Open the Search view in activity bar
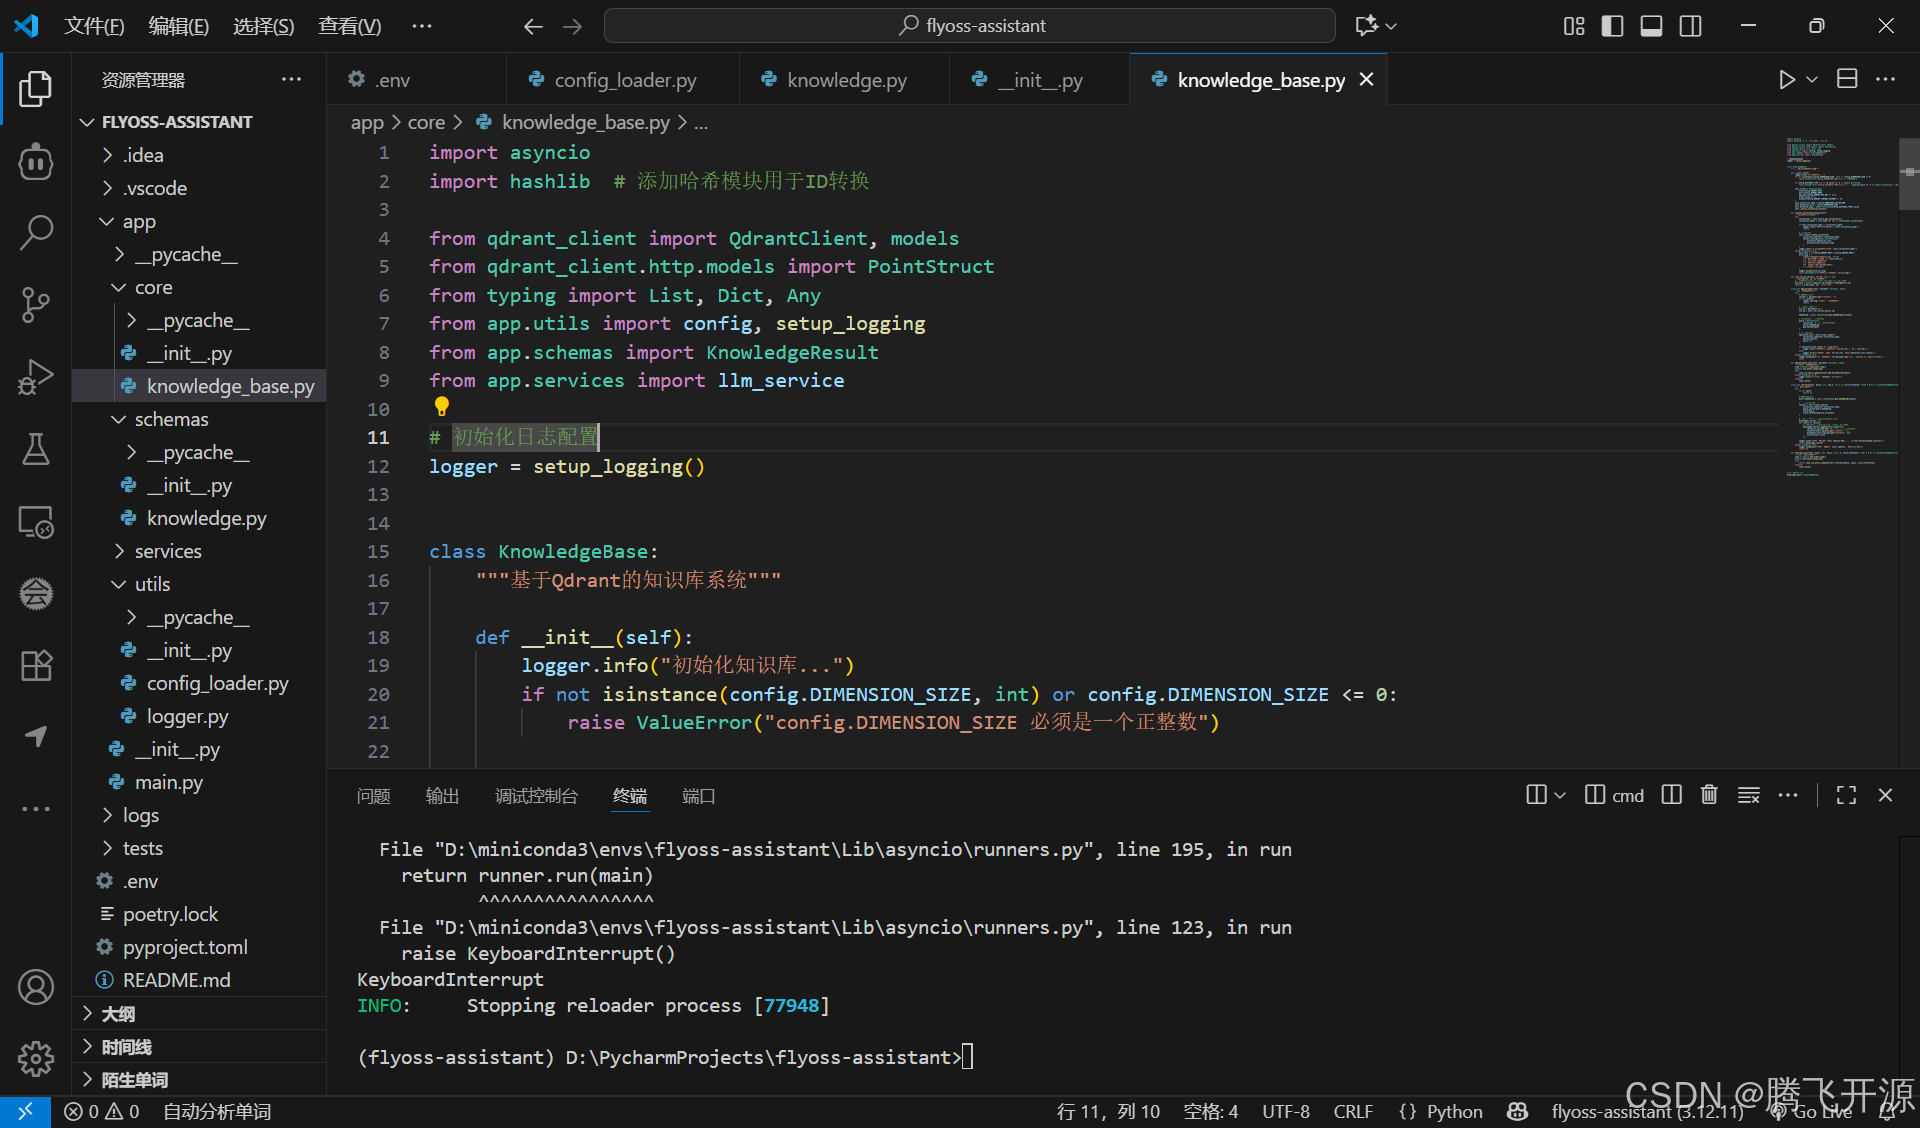Image resolution: width=1920 pixels, height=1128 pixels. 36,232
